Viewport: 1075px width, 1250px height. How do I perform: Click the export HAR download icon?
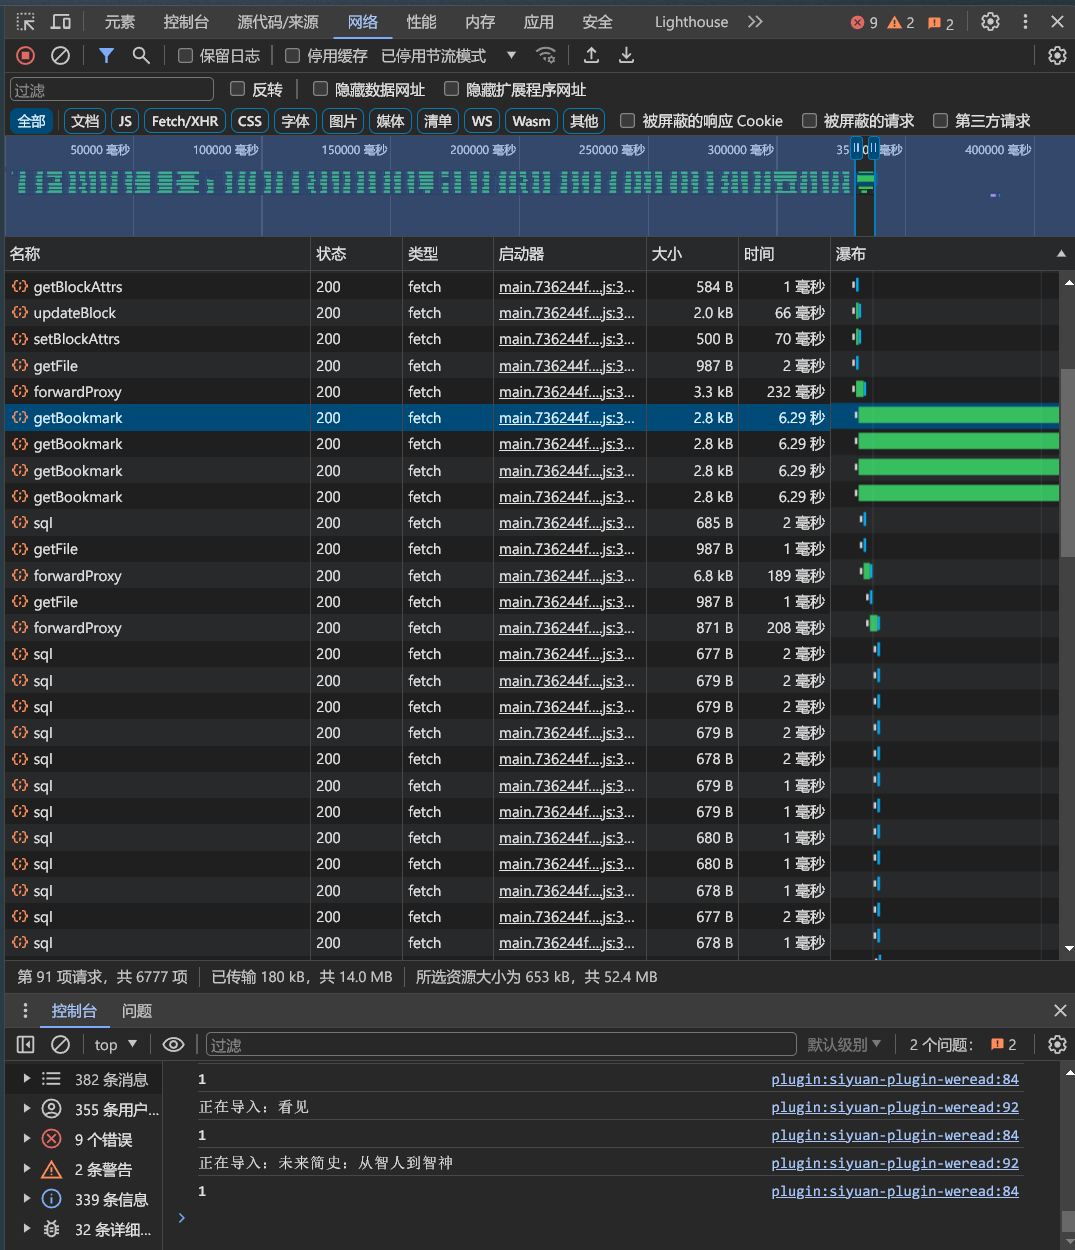626,56
